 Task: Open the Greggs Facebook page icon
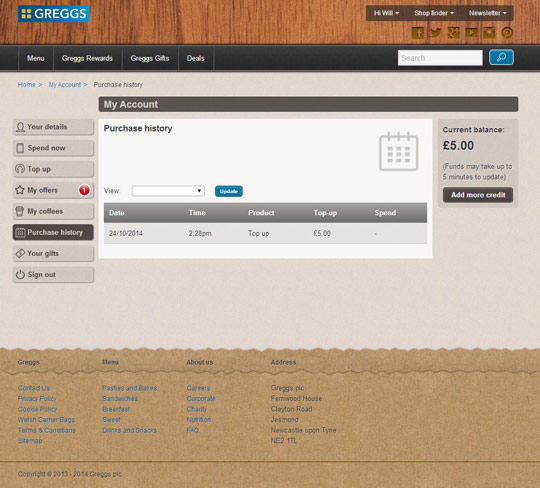point(418,33)
